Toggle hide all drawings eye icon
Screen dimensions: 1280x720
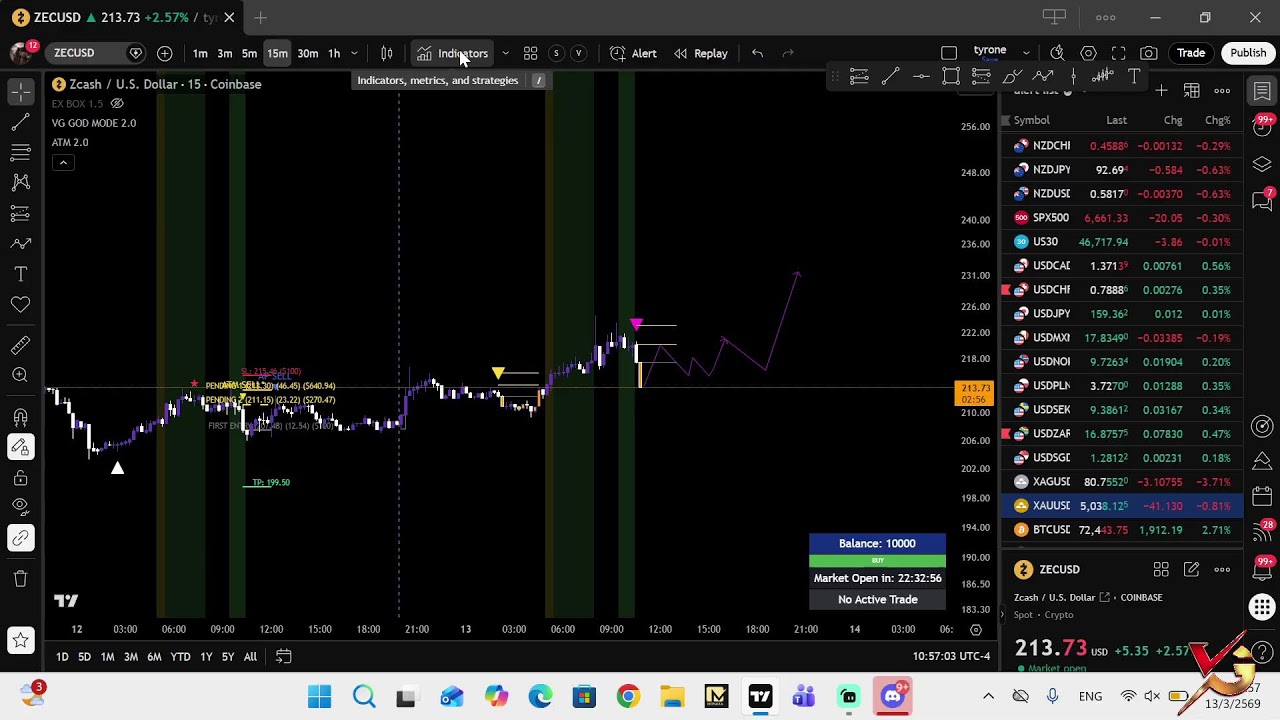[20, 507]
